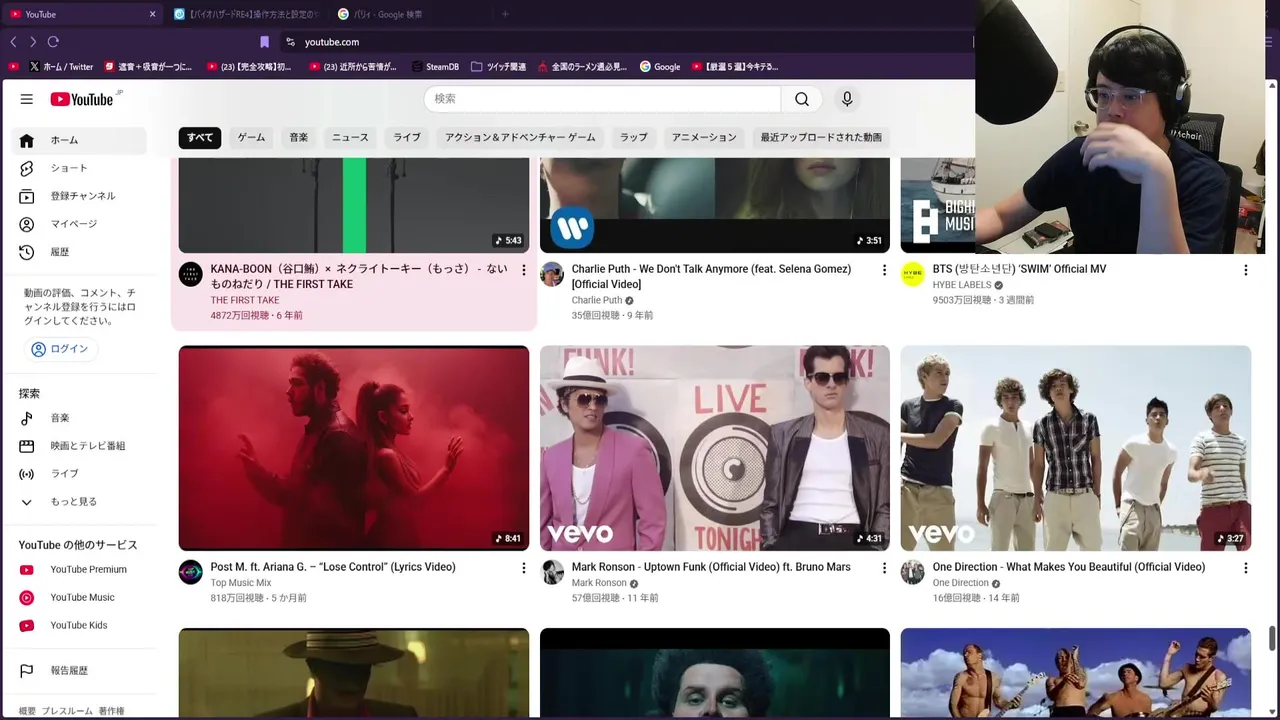Close the YouTube browser tab
The image size is (1280, 720).
[152, 14]
